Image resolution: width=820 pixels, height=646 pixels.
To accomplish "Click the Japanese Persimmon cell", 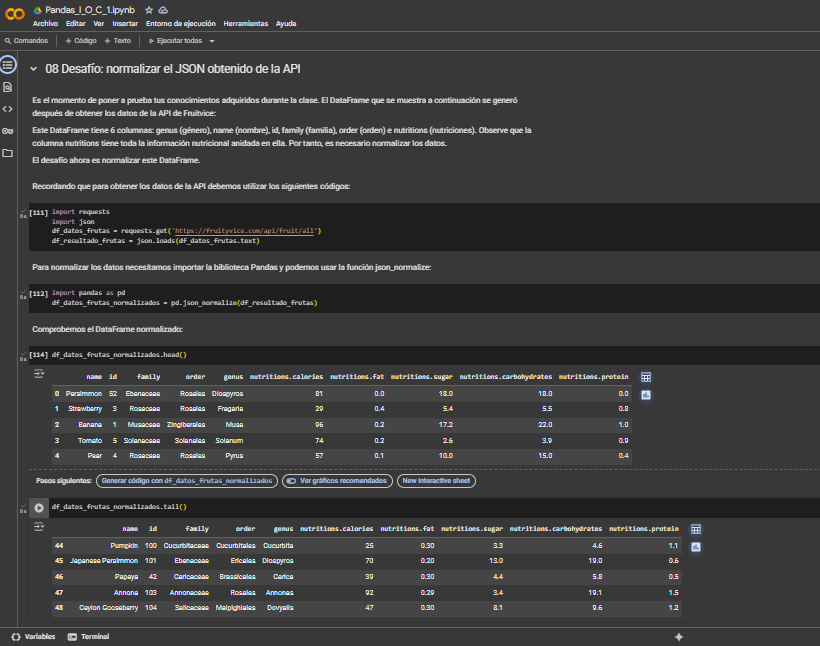I will [x=104, y=561].
